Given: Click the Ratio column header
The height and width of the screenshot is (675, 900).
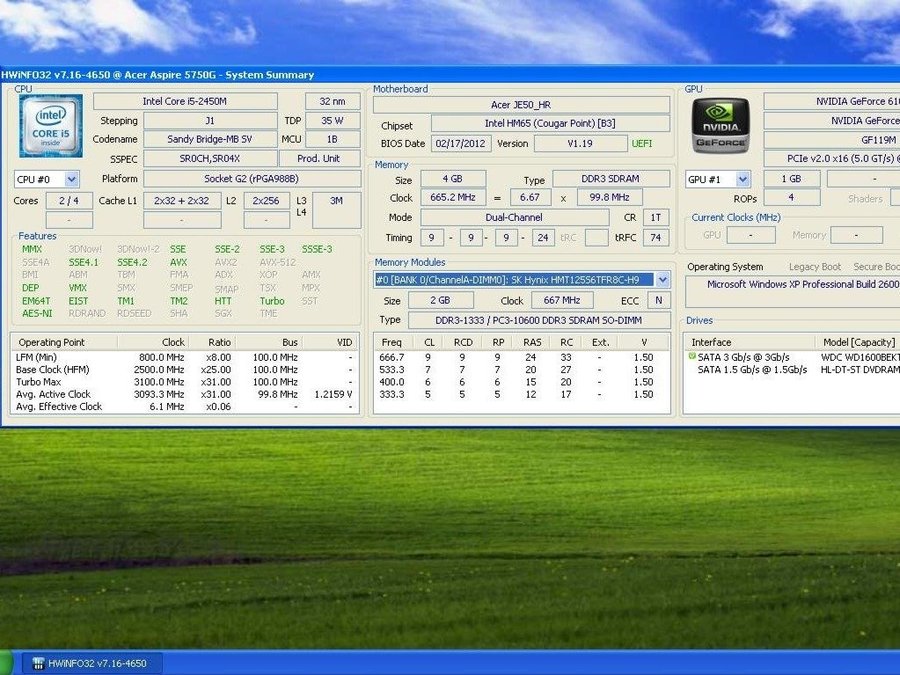Looking at the screenshot, I should coord(209,342).
